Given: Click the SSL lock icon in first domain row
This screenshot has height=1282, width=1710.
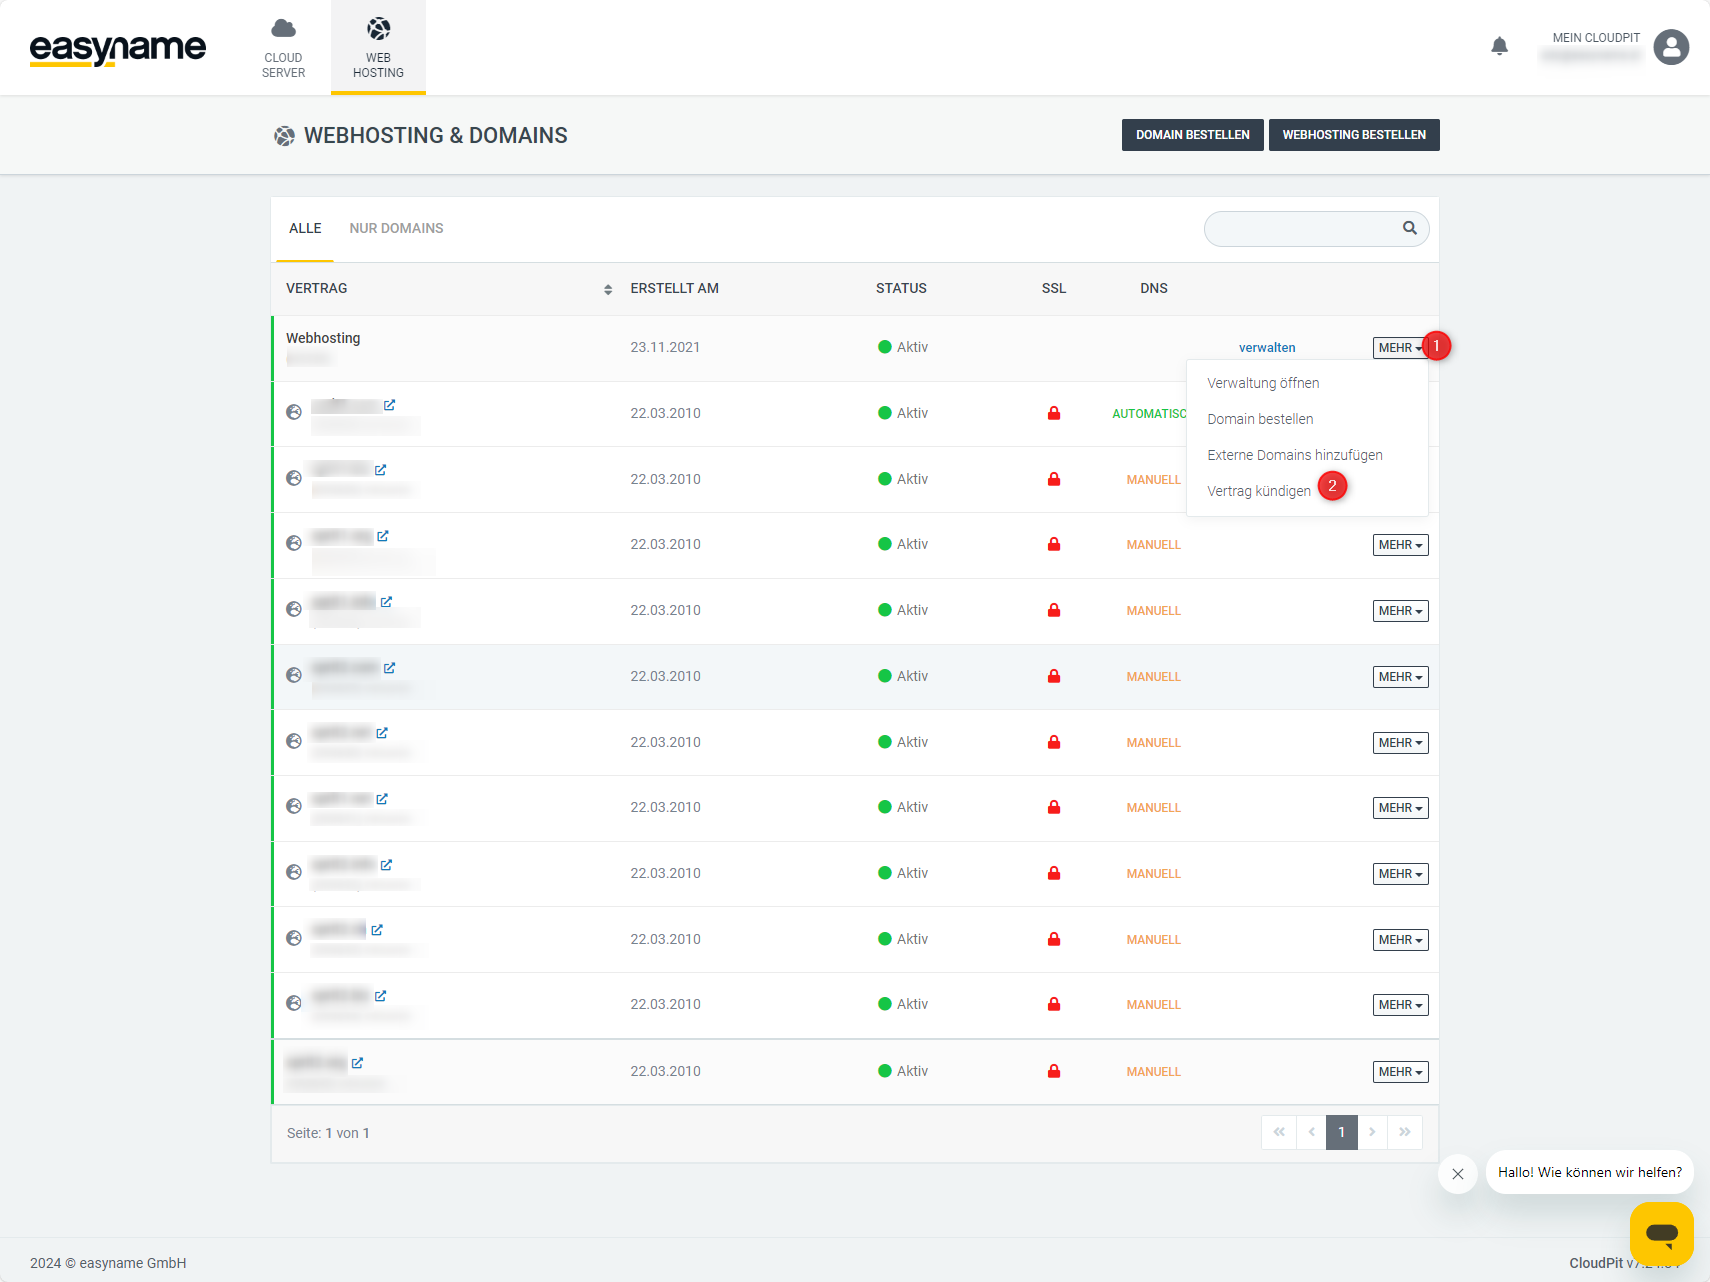Looking at the screenshot, I should [x=1053, y=413].
